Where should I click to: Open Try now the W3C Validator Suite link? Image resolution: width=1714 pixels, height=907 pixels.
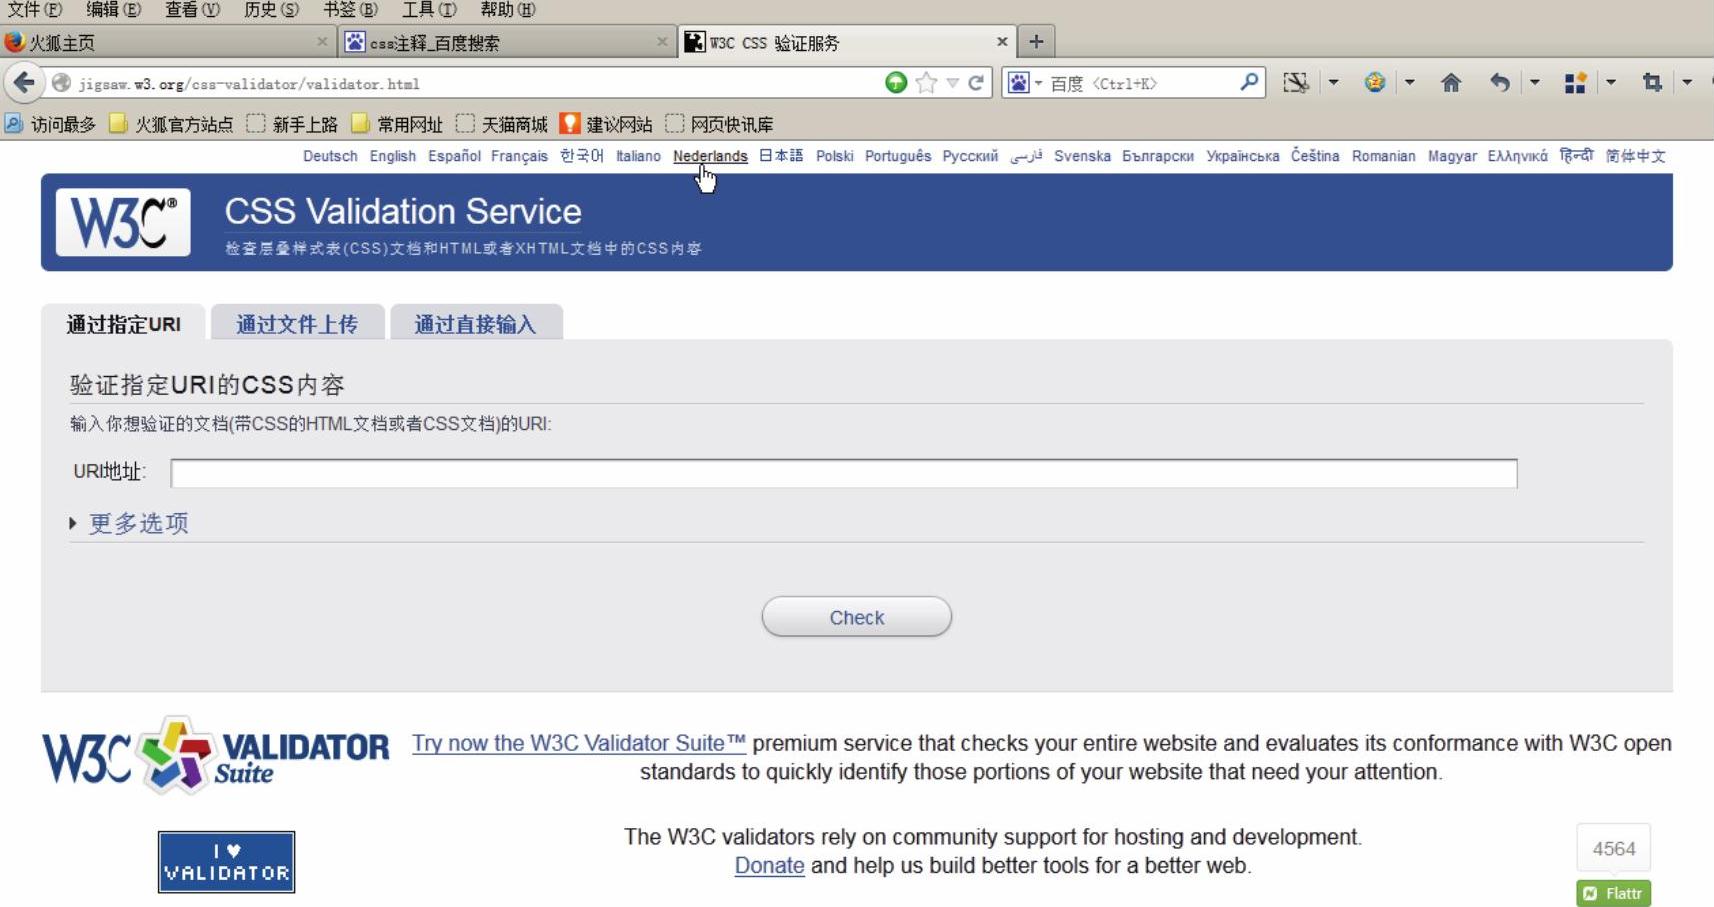(x=579, y=743)
